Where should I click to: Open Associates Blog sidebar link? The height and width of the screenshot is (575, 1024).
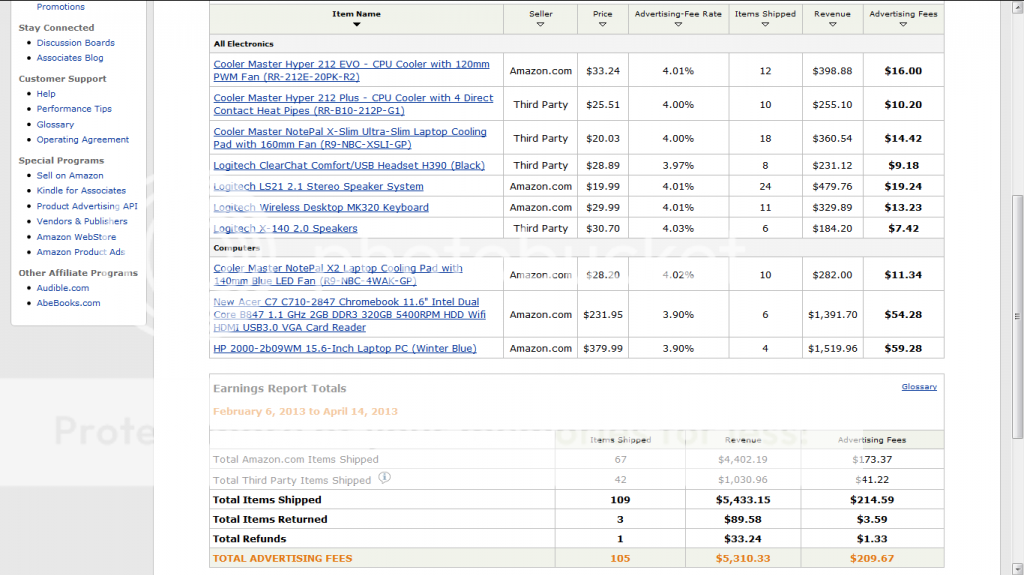coord(70,58)
